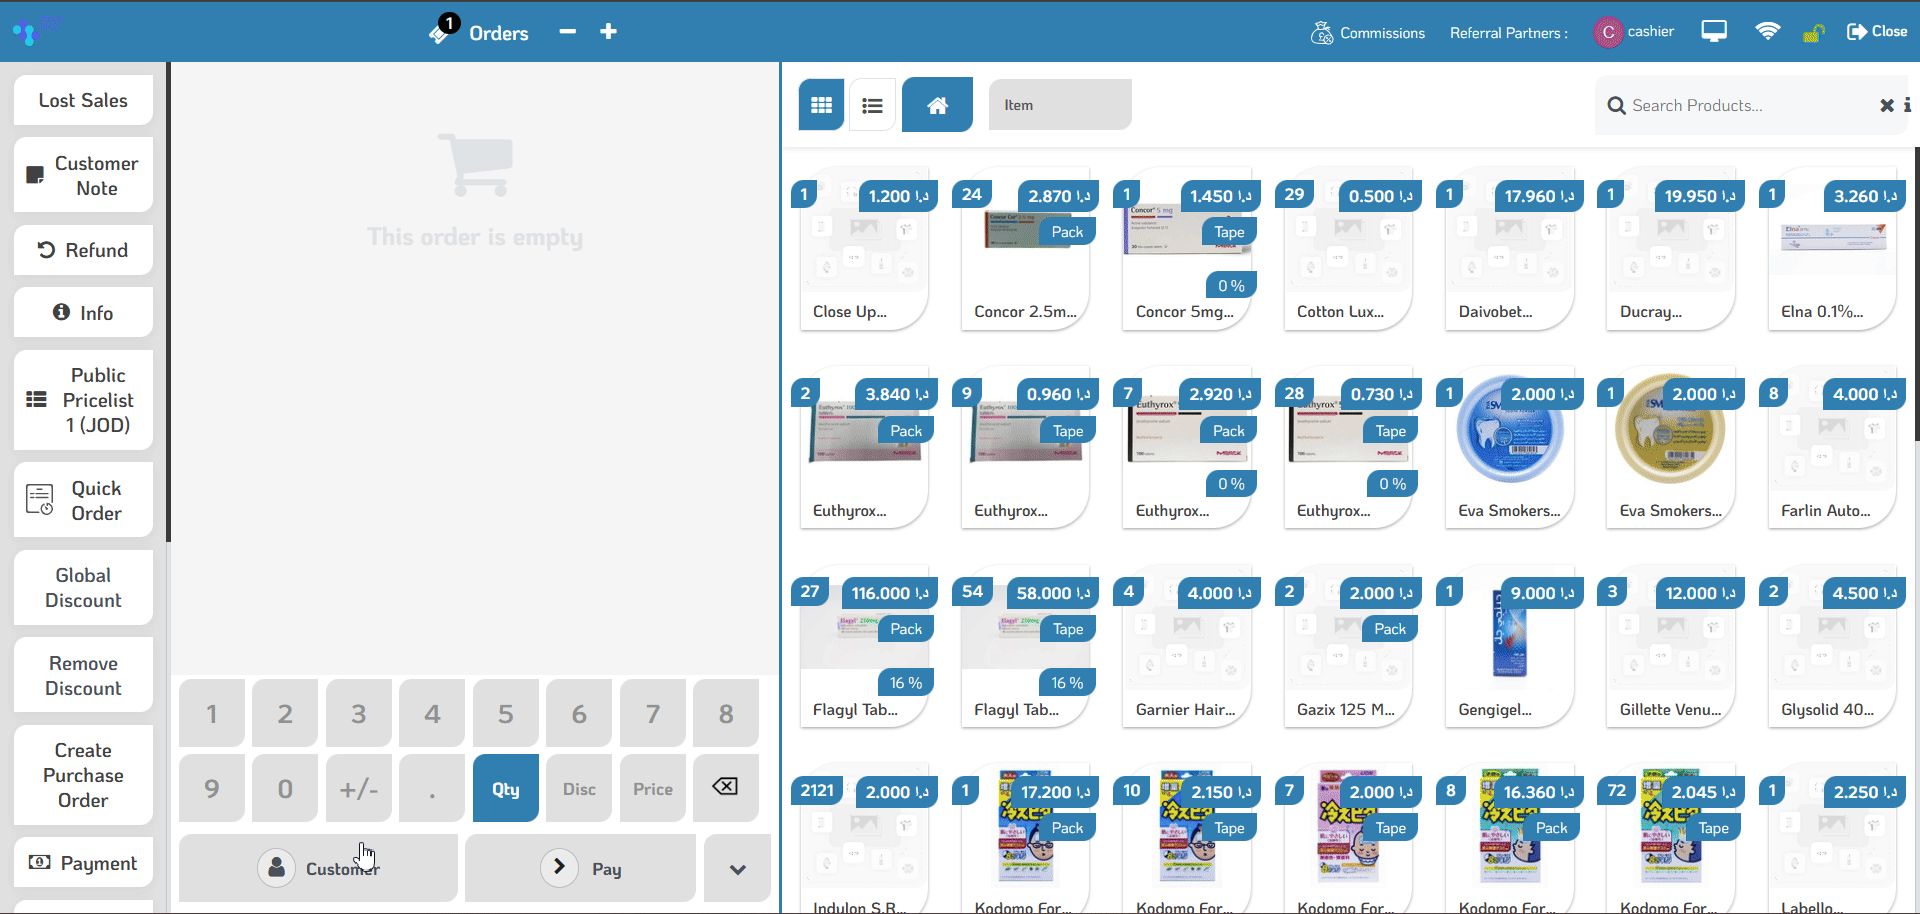Open Commissions icon in top bar

coord(1322,33)
